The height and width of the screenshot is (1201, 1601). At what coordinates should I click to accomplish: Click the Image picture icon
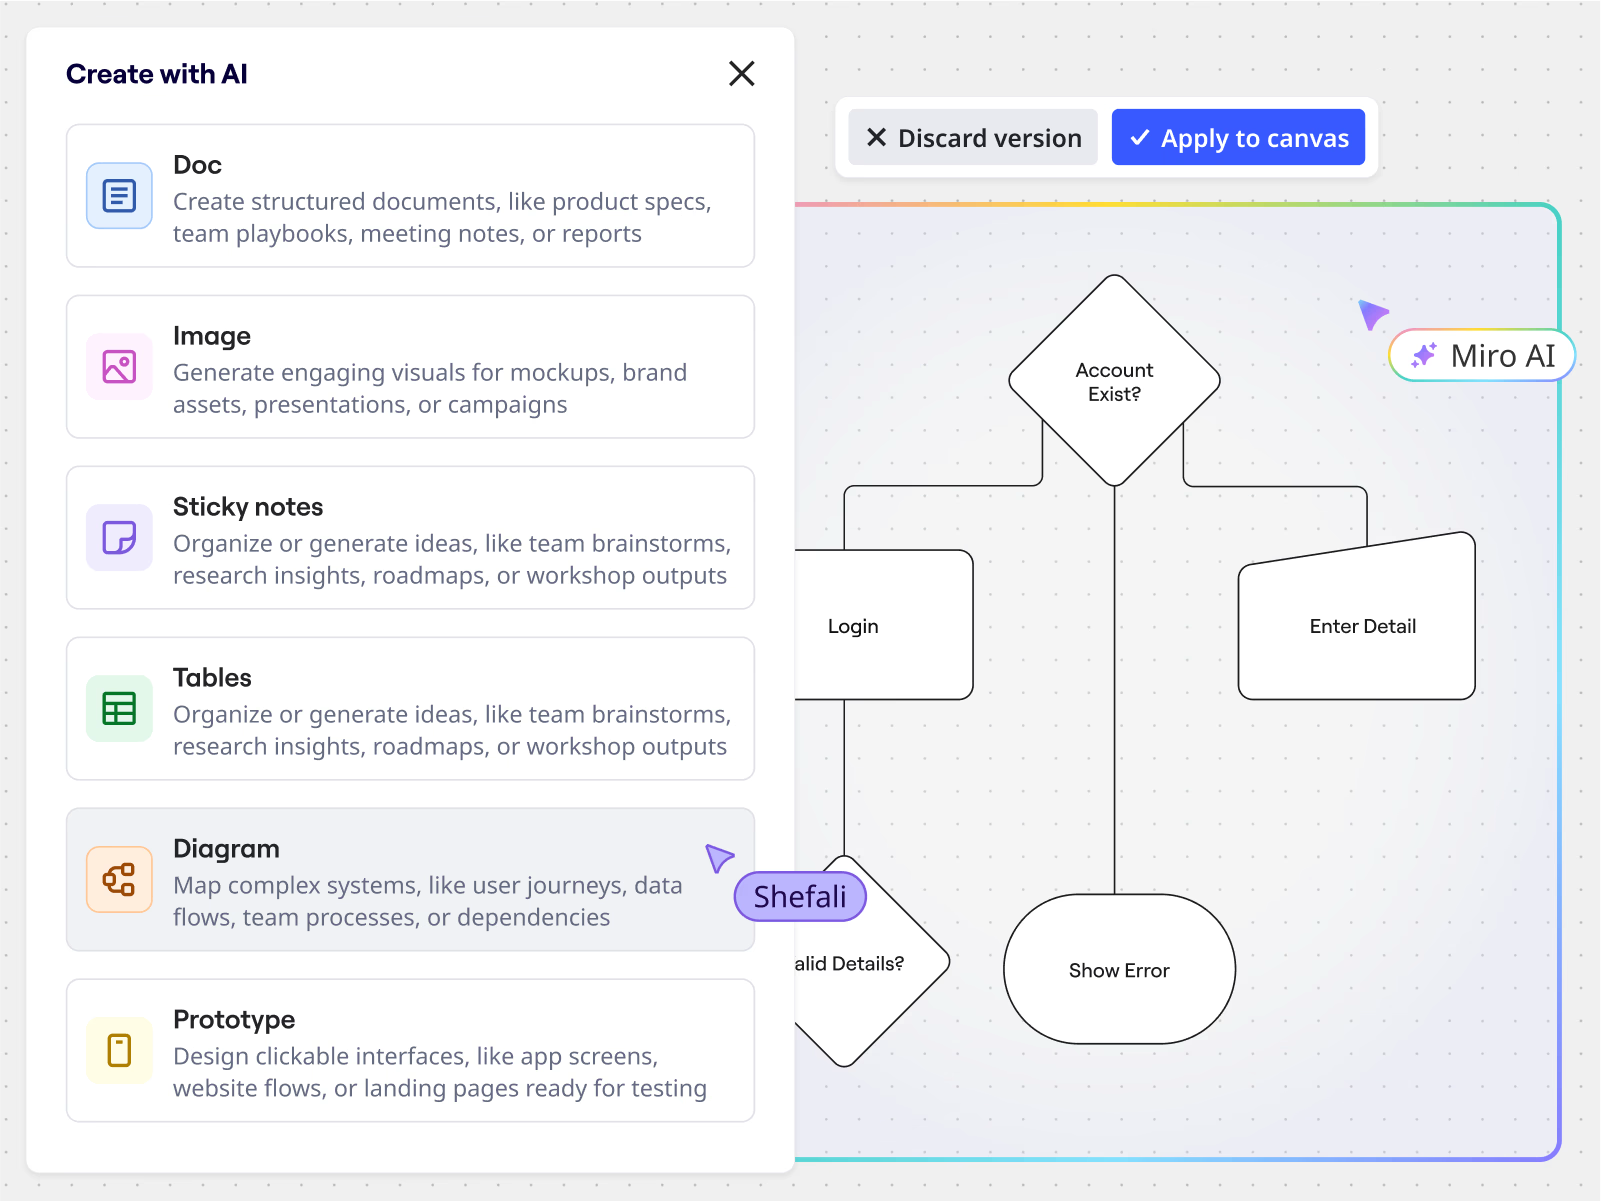click(119, 367)
